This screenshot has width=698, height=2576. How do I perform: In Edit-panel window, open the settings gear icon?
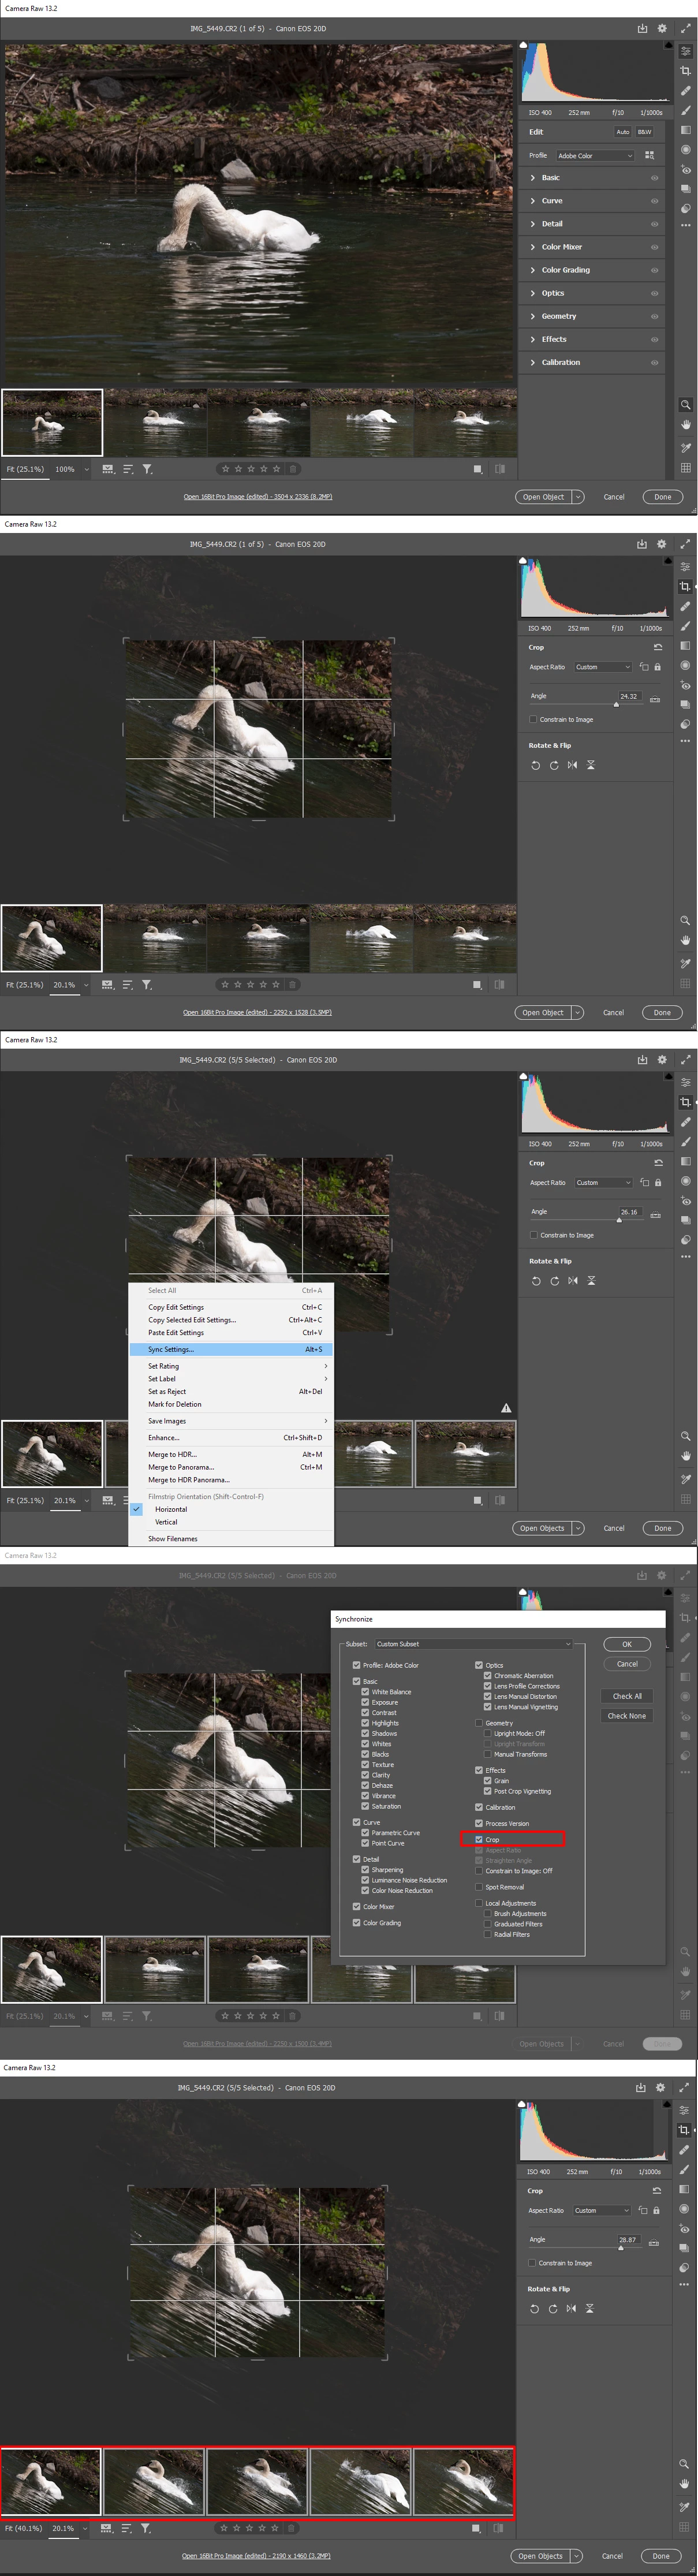(661, 29)
